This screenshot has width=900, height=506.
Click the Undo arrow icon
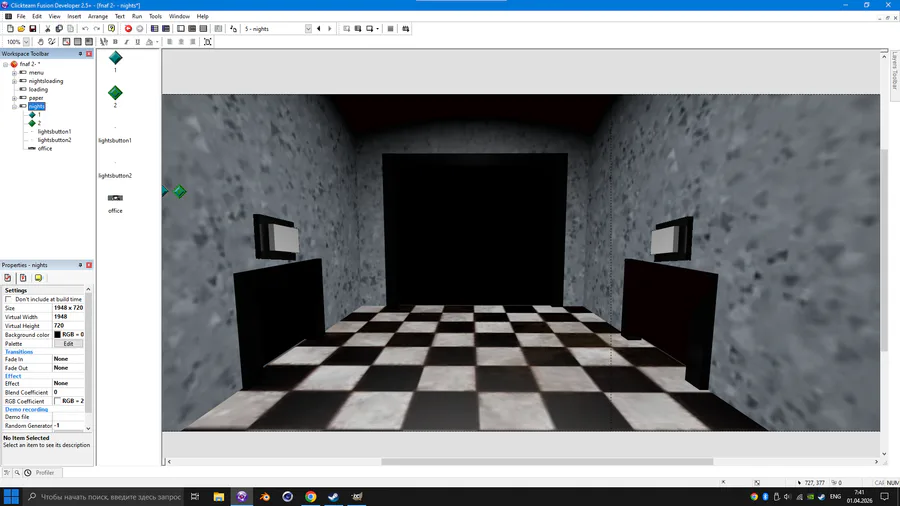click(85, 29)
